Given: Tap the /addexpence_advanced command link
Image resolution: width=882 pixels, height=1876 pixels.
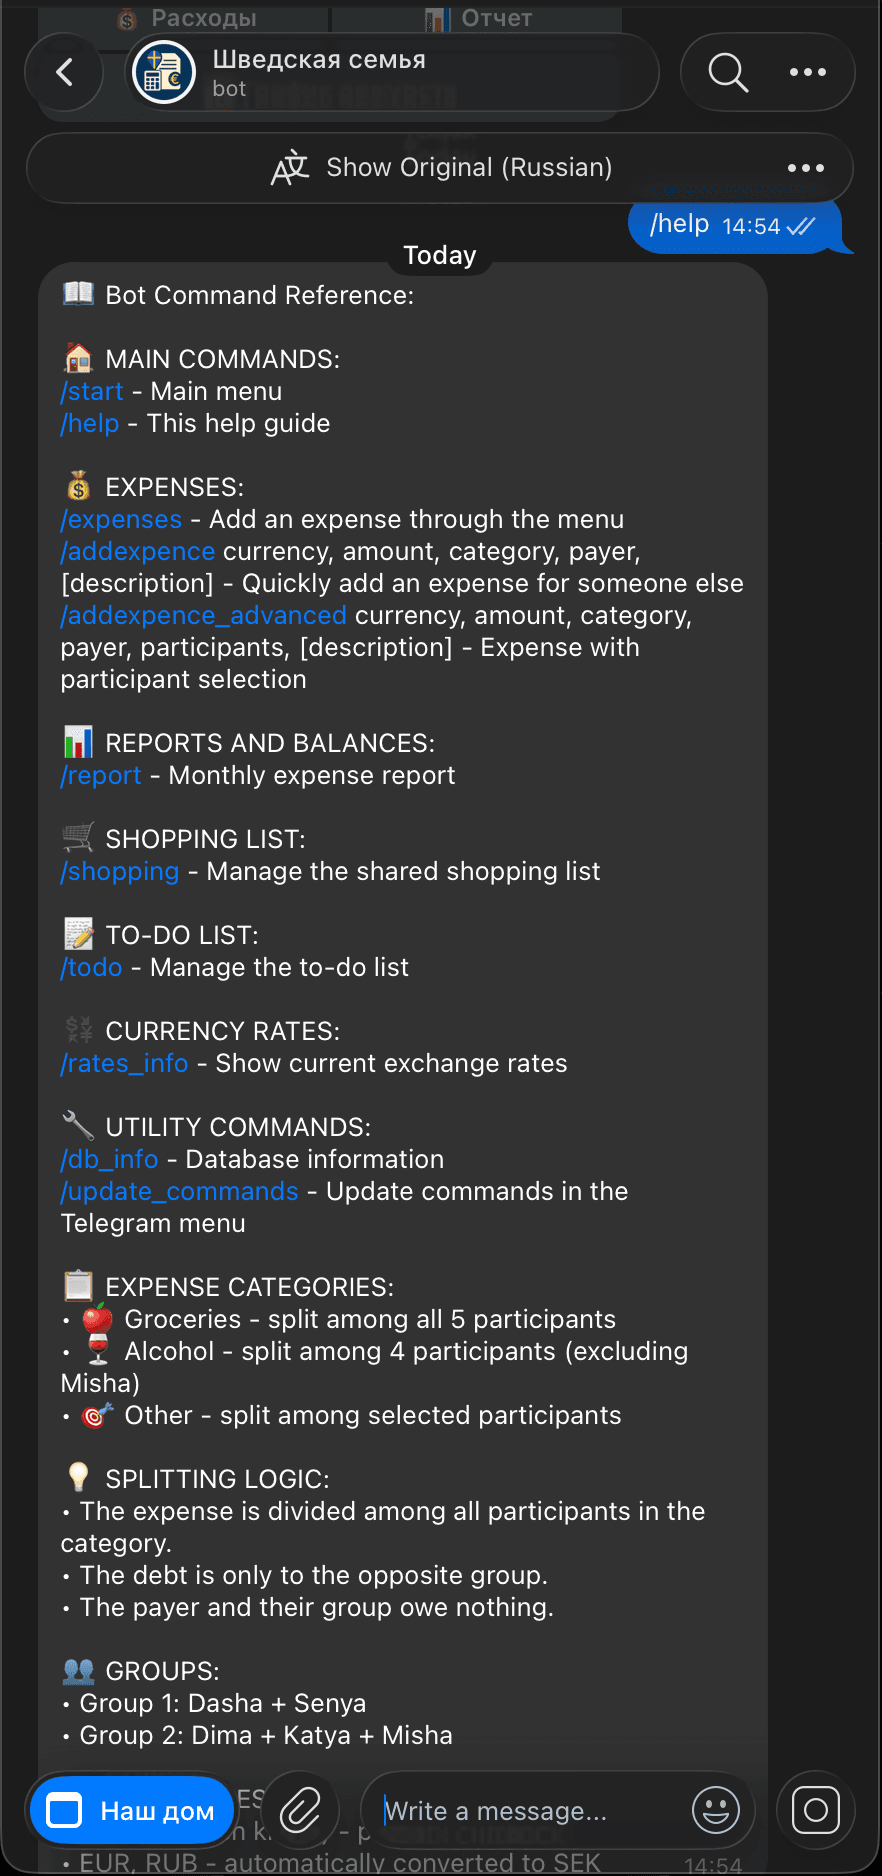Looking at the screenshot, I should (204, 615).
